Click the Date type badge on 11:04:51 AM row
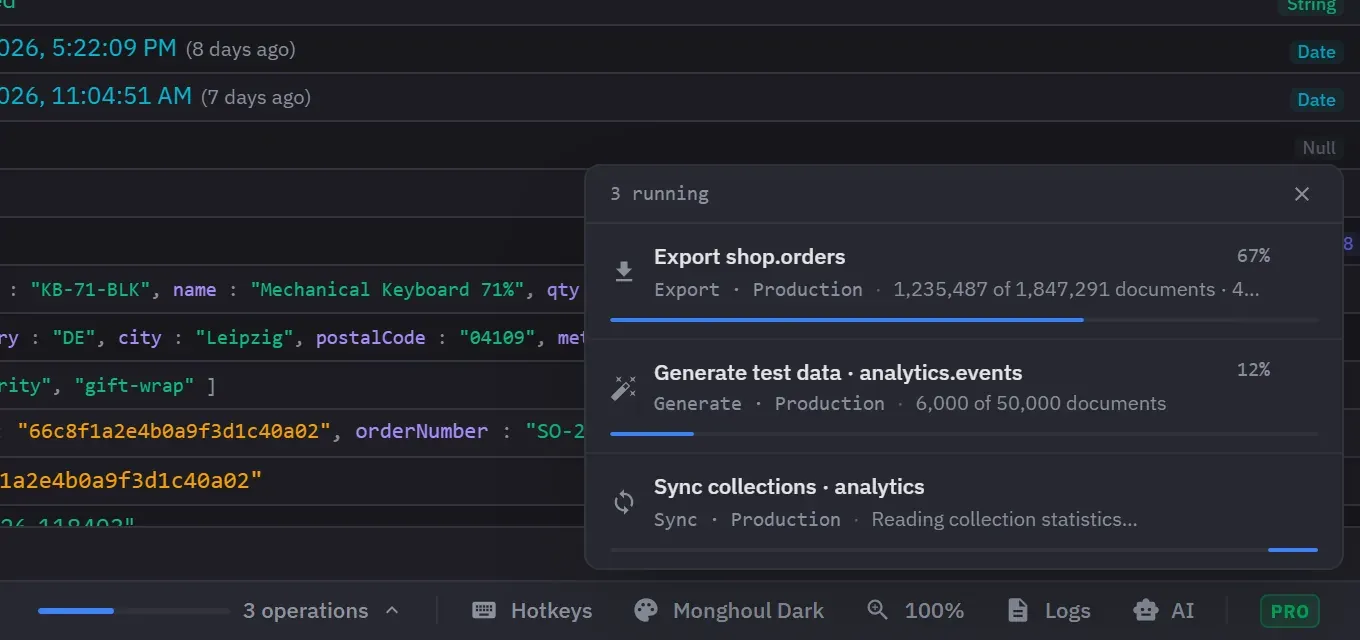This screenshot has width=1360, height=640. [1316, 99]
